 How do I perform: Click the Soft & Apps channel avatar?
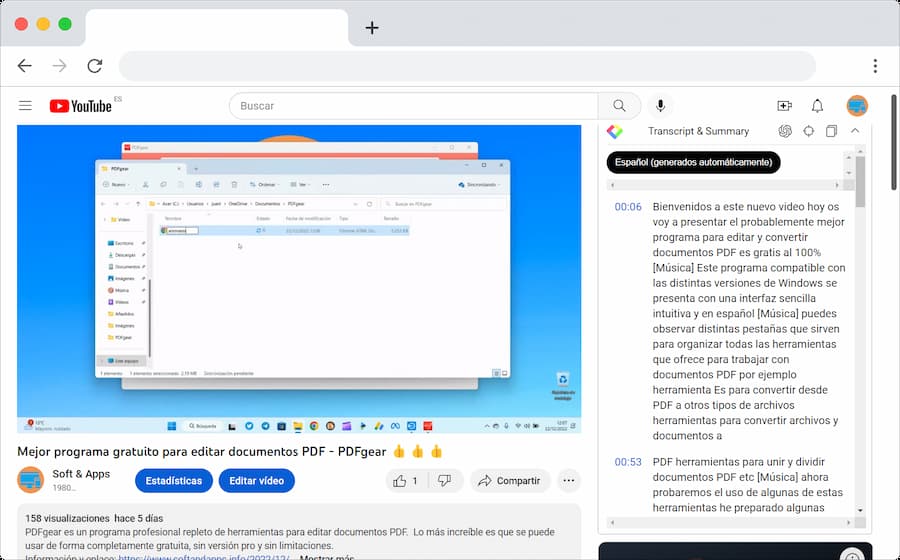[x=30, y=480]
